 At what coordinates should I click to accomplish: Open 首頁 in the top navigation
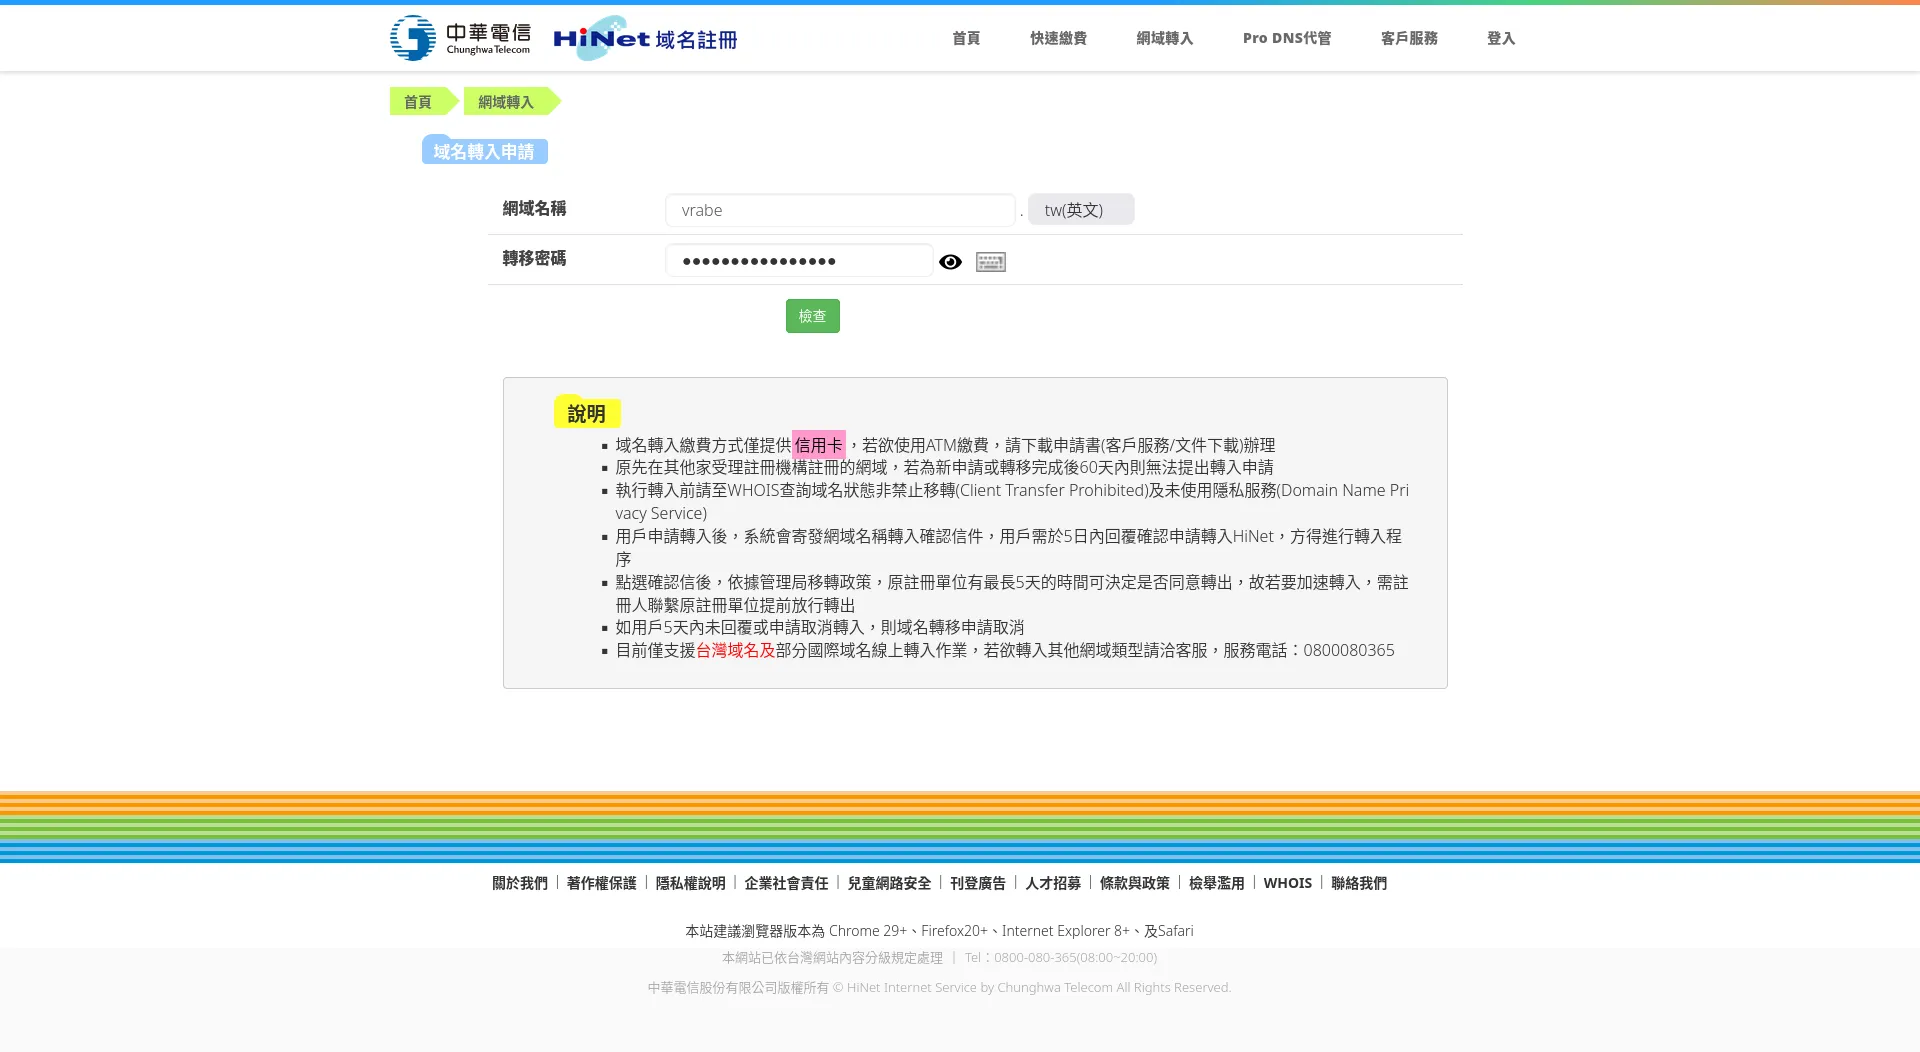[x=965, y=38]
